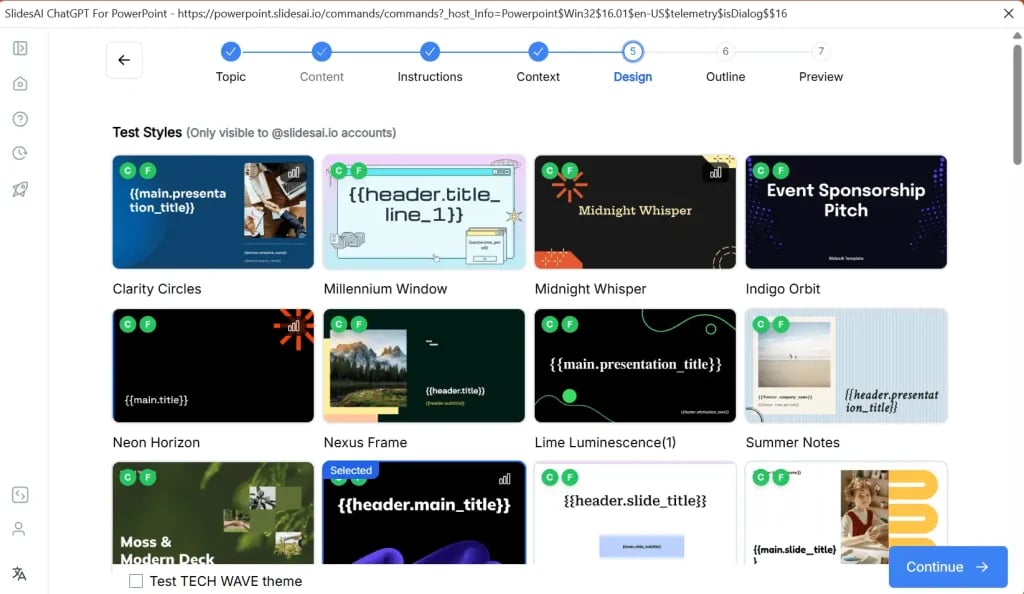Change language using the translate icon

point(20,573)
